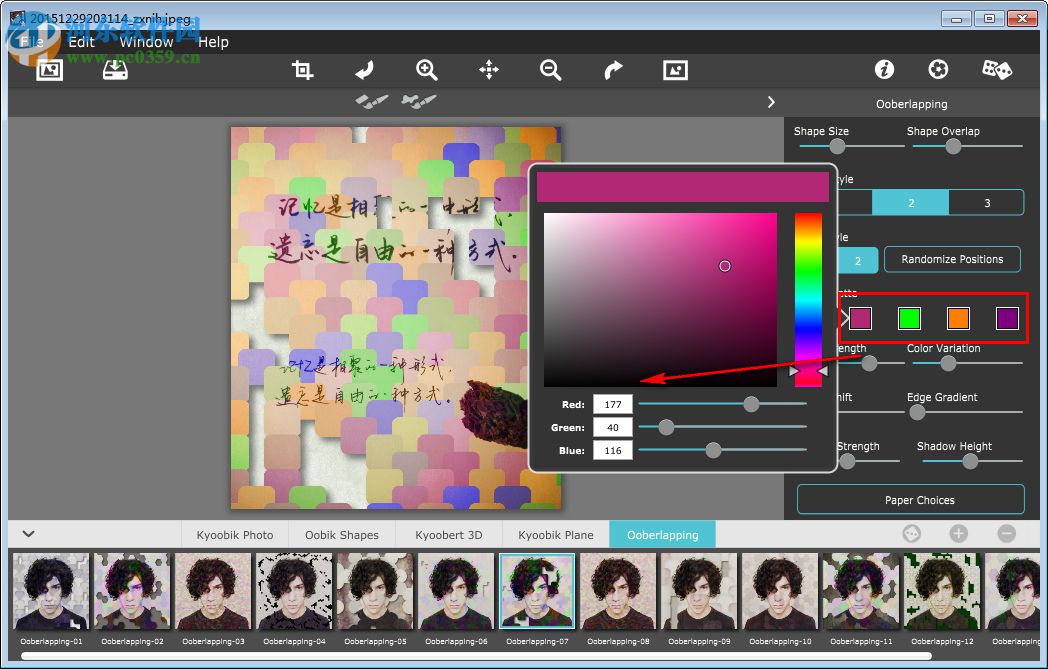Open Paper Choices
1048x669 pixels.
click(910, 500)
